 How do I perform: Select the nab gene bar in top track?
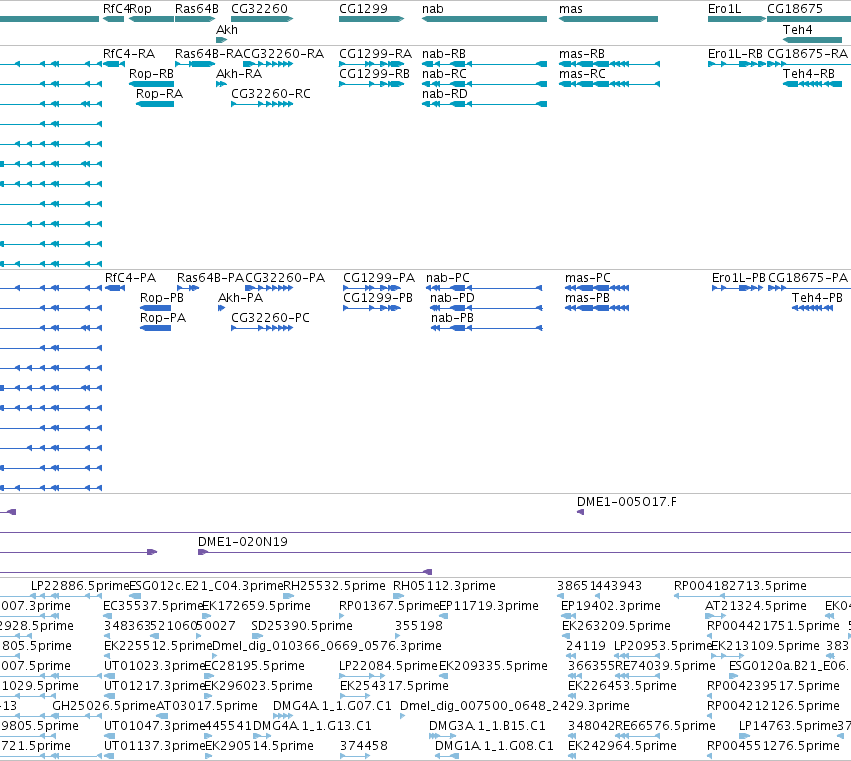(485, 19)
